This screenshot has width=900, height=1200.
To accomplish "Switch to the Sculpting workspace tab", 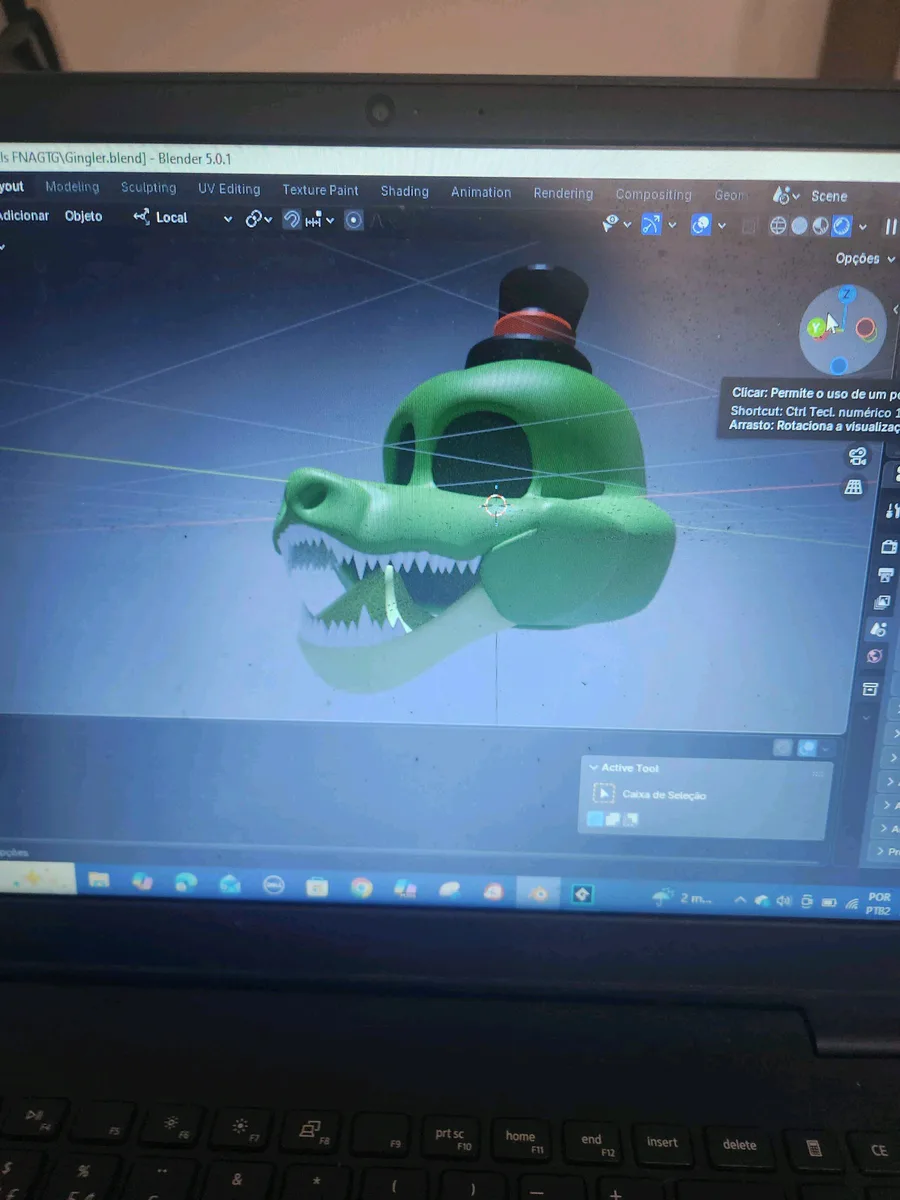I will pyautogui.click(x=148, y=188).
